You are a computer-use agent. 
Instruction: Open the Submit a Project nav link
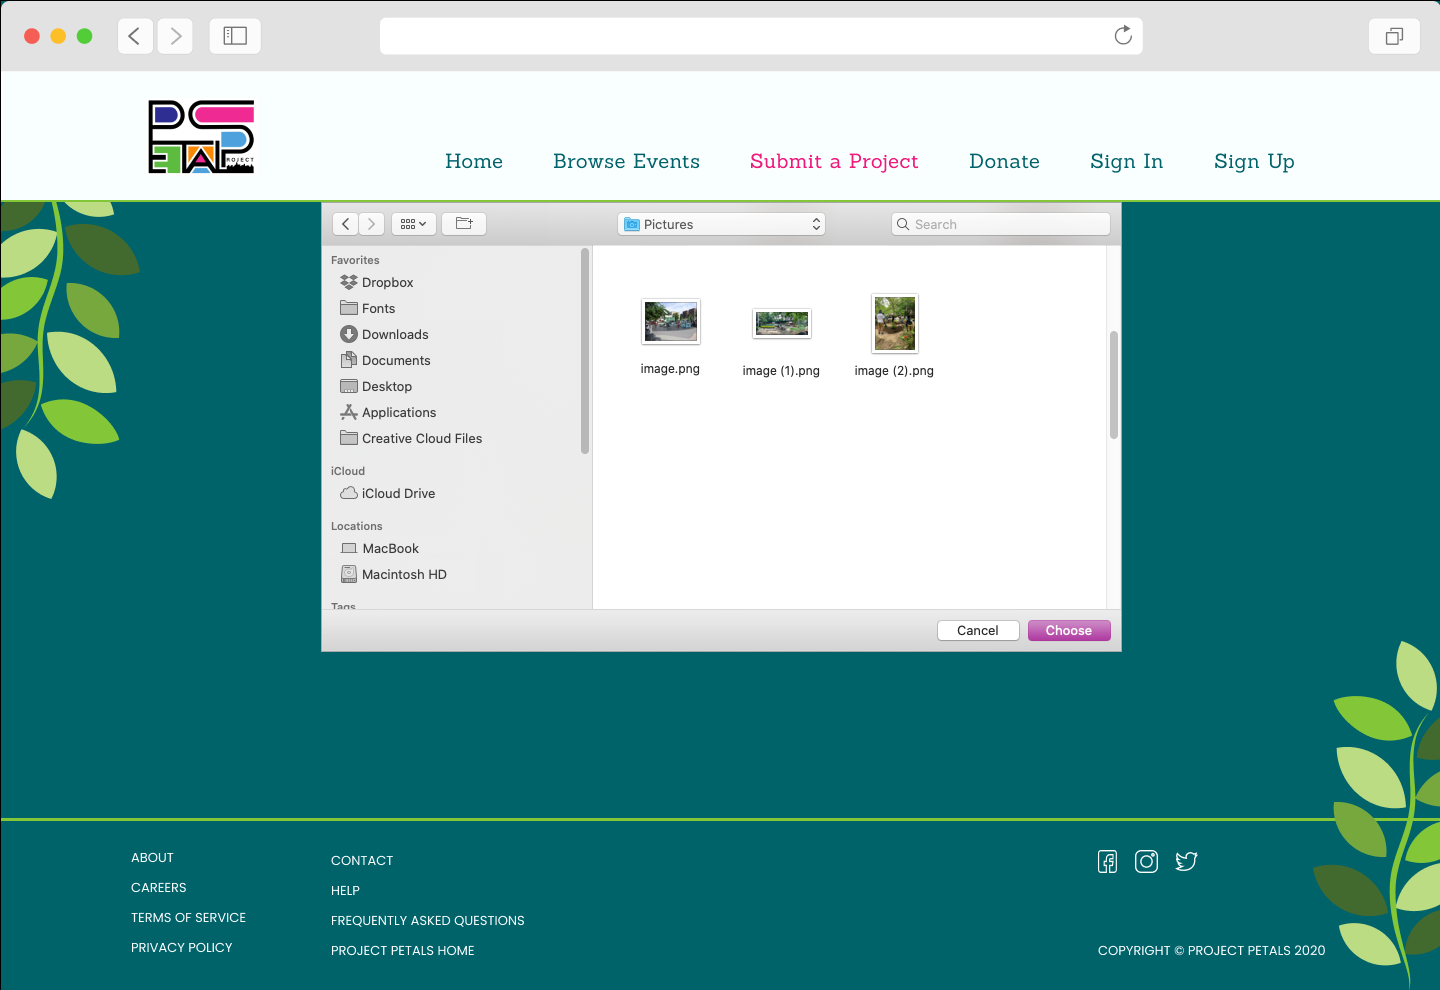click(834, 162)
